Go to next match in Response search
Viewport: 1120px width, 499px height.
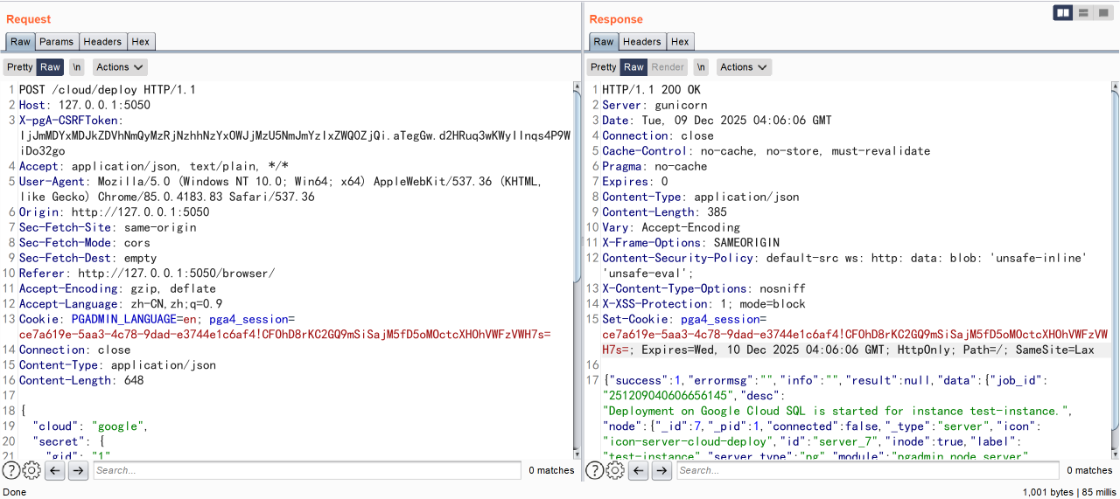click(x=661, y=470)
